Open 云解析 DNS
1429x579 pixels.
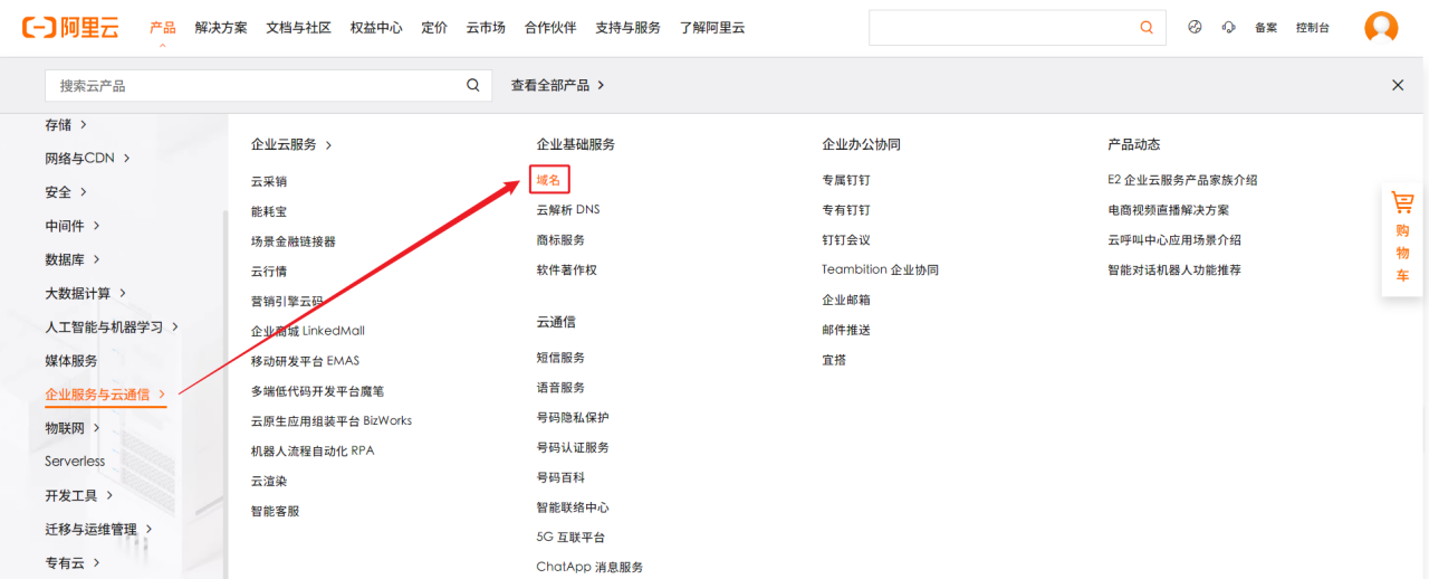tap(568, 210)
